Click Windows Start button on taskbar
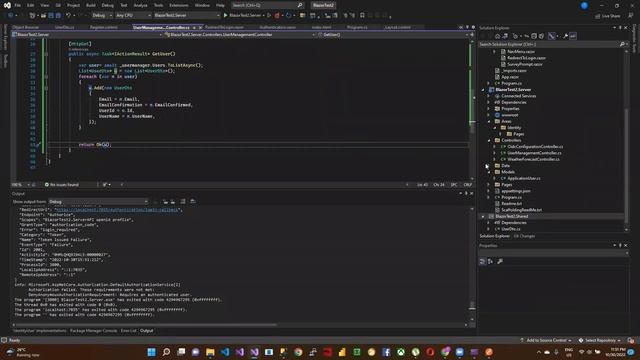The height and width of the screenshot is (360, 640). pos(151,352)
